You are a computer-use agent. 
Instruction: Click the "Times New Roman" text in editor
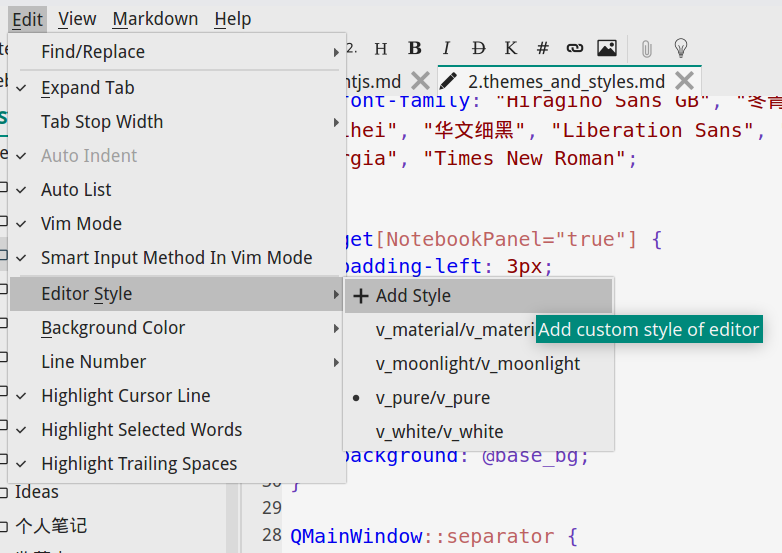525,159
